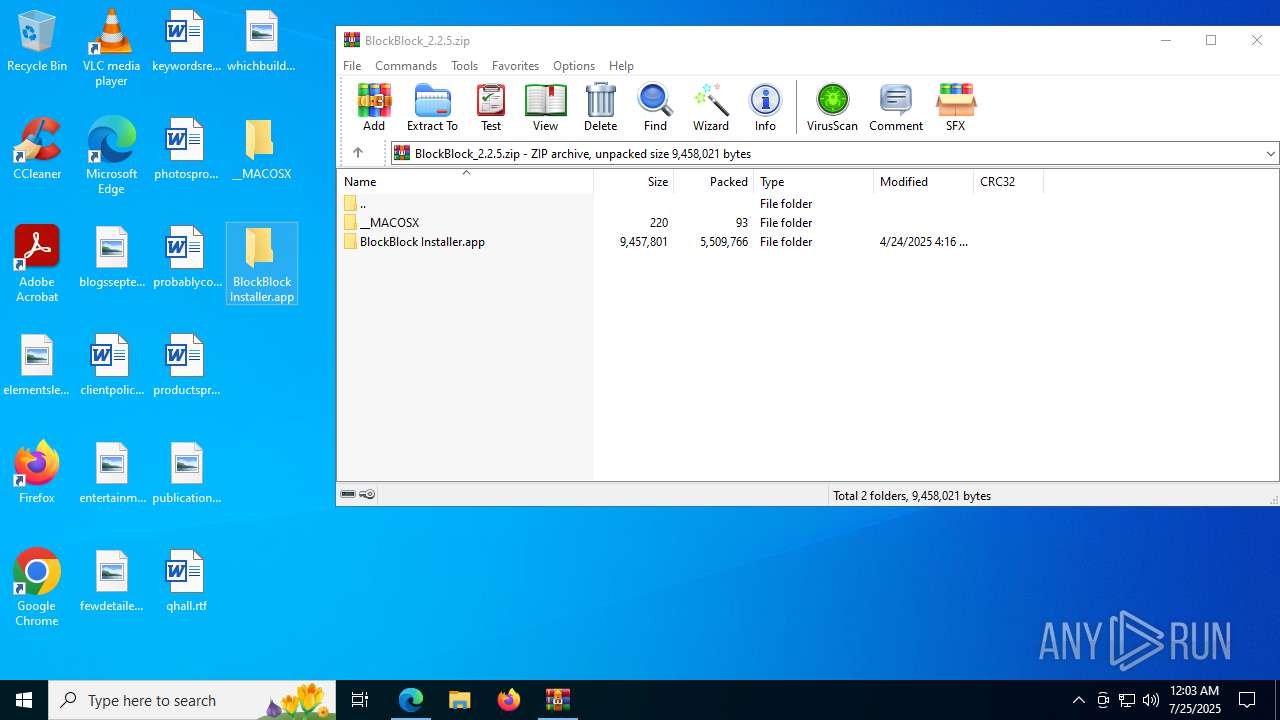Select the keywordsre... document on desktop
Viewport: 1280px width, 720px height.
(186, 42)
